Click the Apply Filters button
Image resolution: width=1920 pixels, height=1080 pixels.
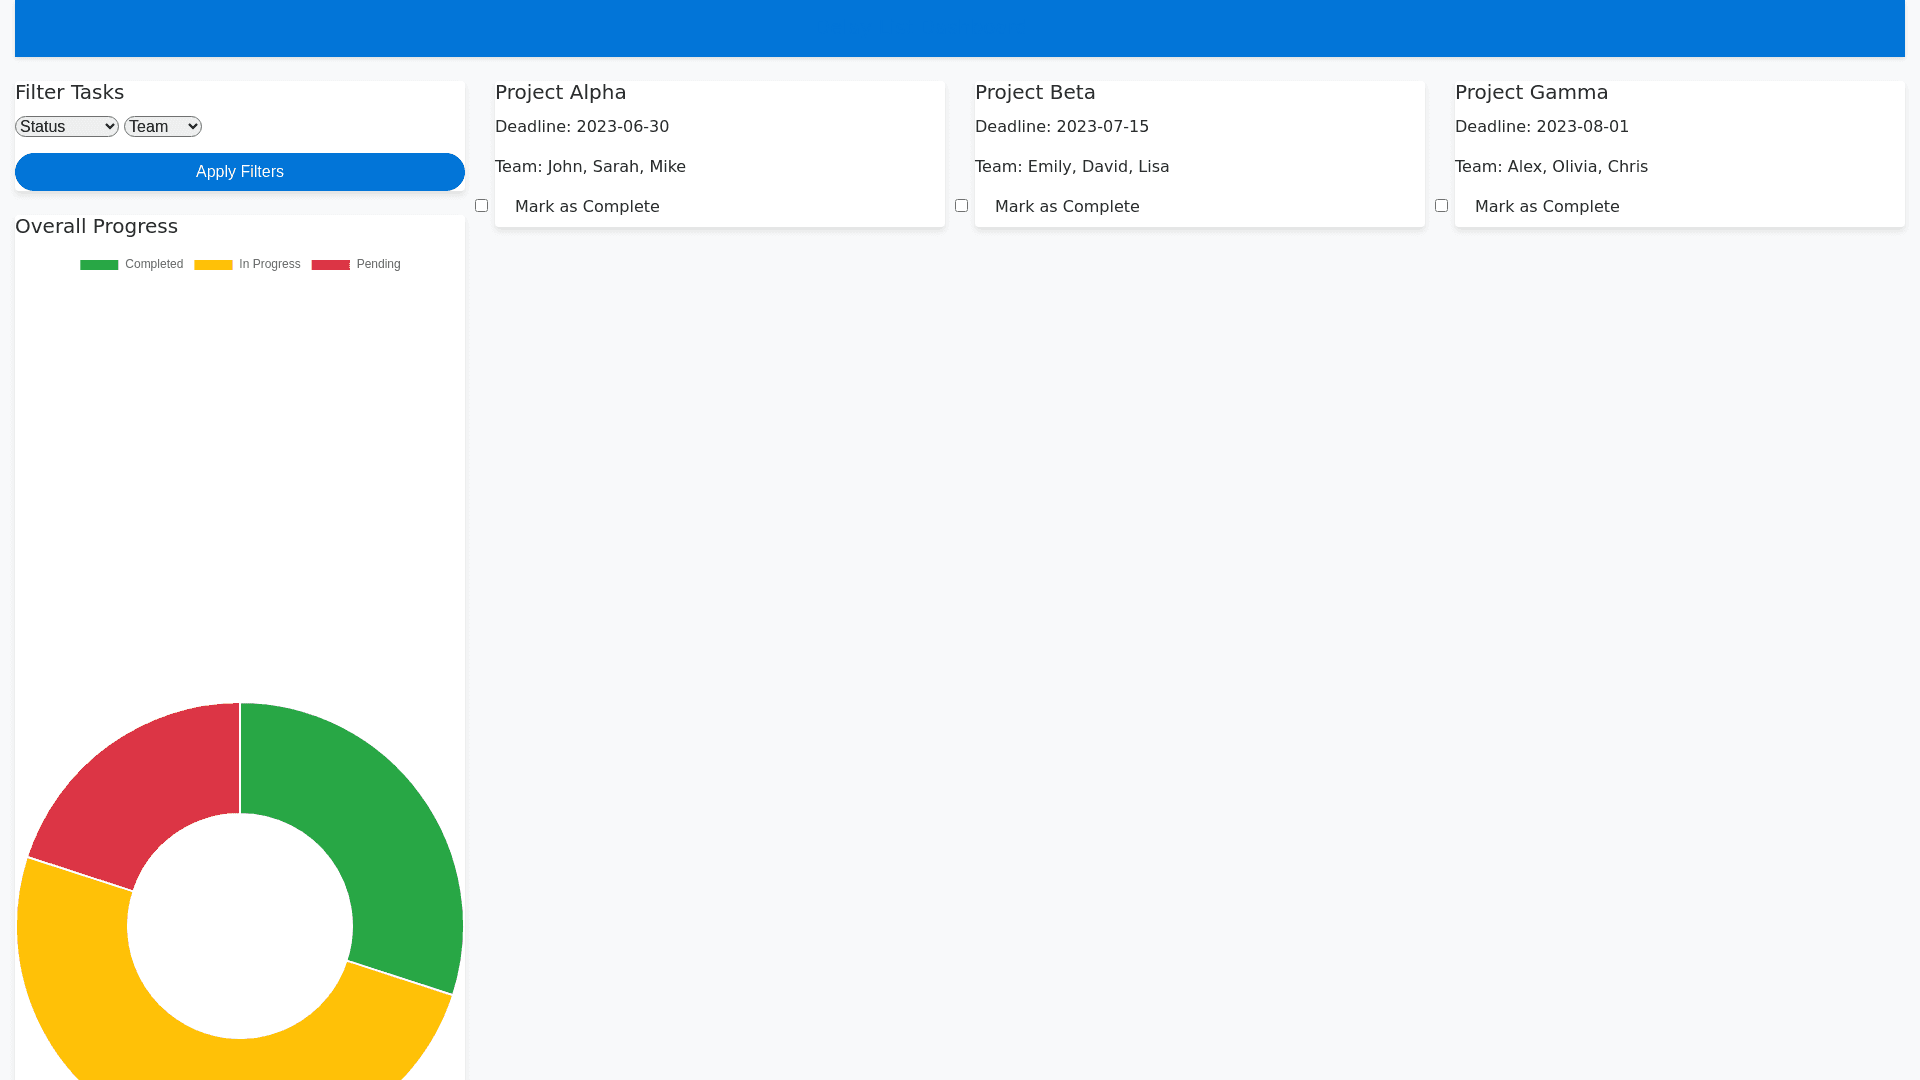pos(240,172)
